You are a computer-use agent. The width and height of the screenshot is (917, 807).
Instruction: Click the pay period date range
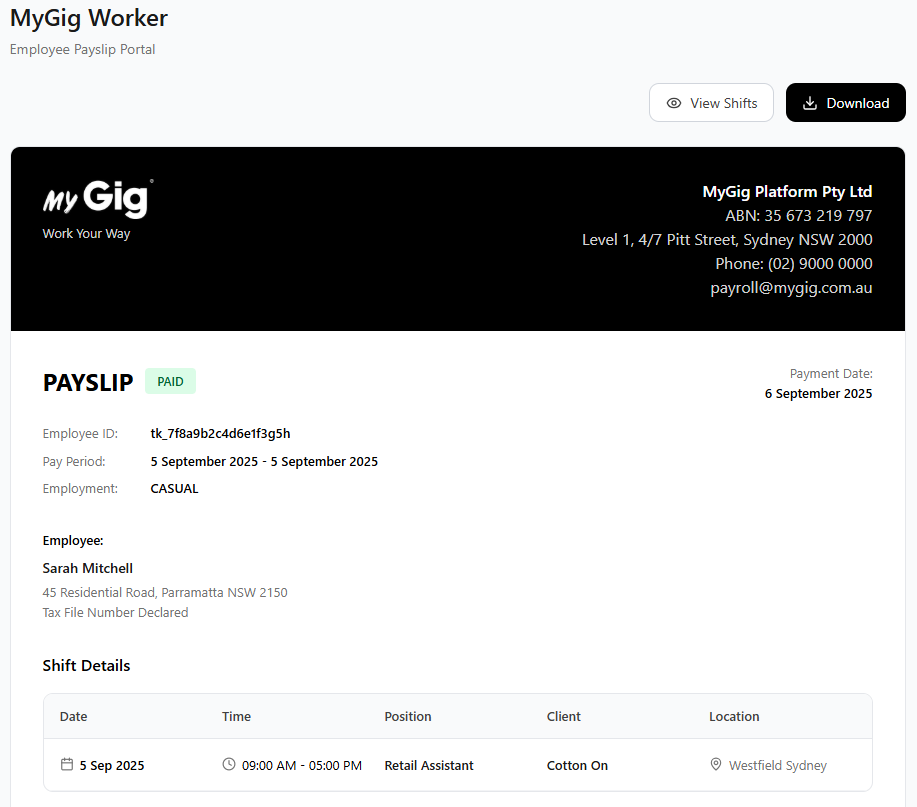tap(264, 461)
